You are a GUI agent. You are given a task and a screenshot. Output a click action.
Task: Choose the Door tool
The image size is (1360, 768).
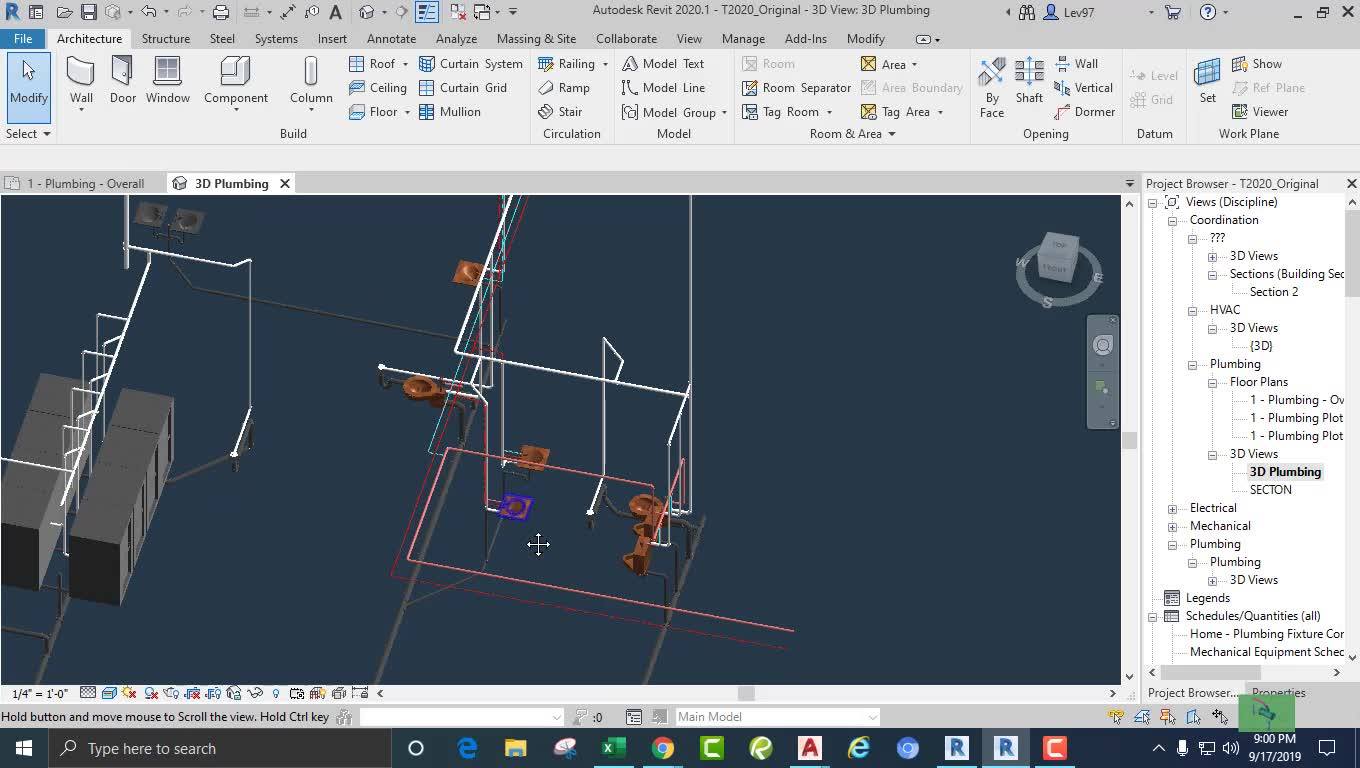click(122, 81)
